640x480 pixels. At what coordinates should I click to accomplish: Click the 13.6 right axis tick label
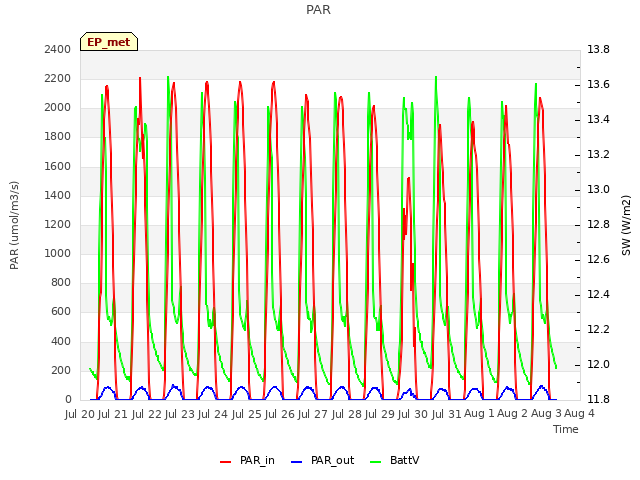click(x=598, y=85)
